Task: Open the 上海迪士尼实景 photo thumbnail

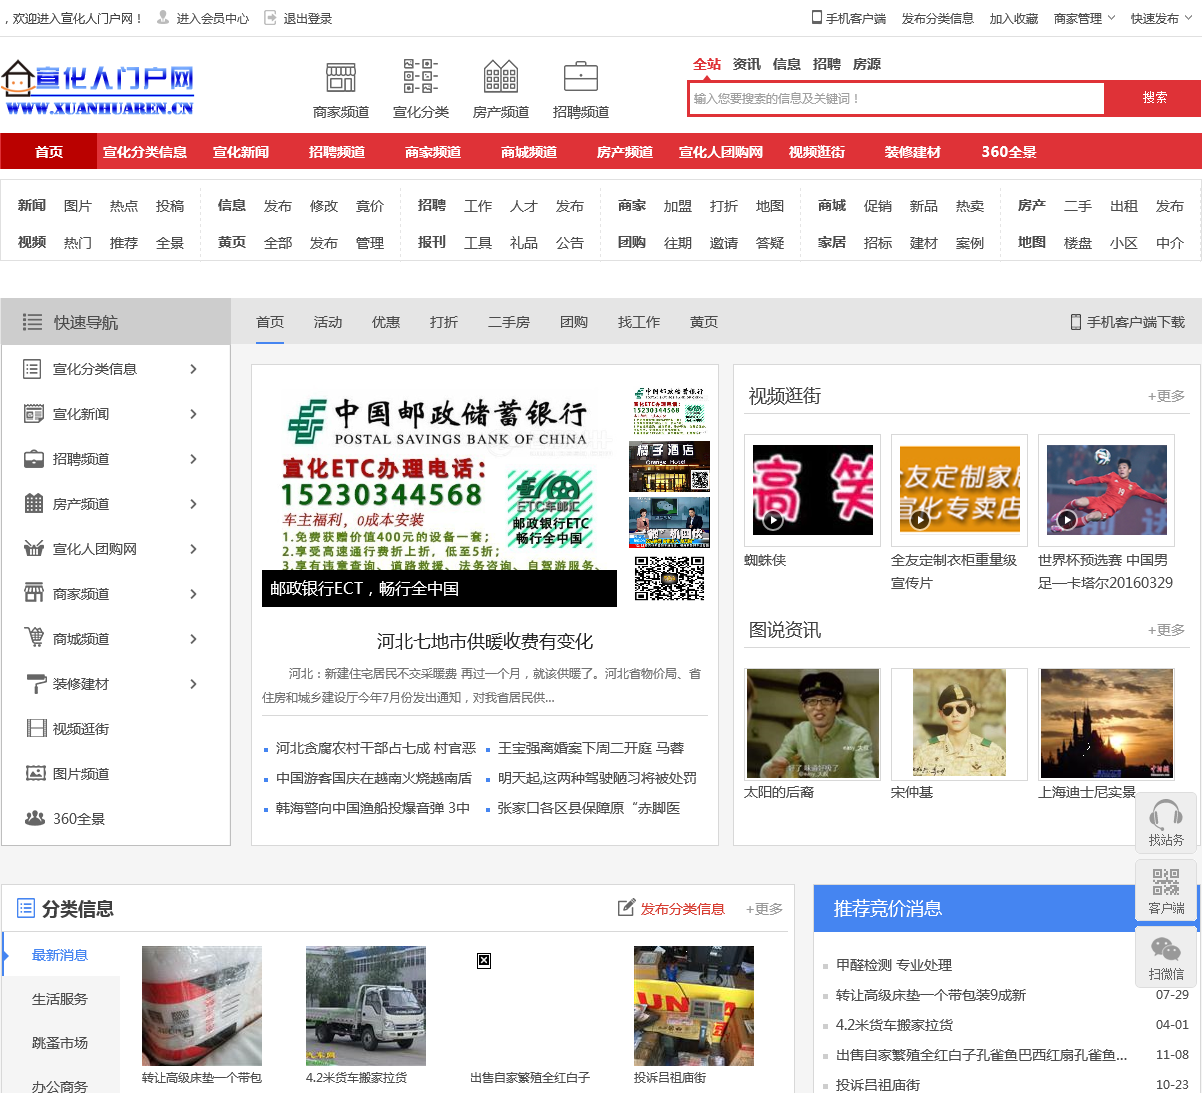Action: [1106, 724]
